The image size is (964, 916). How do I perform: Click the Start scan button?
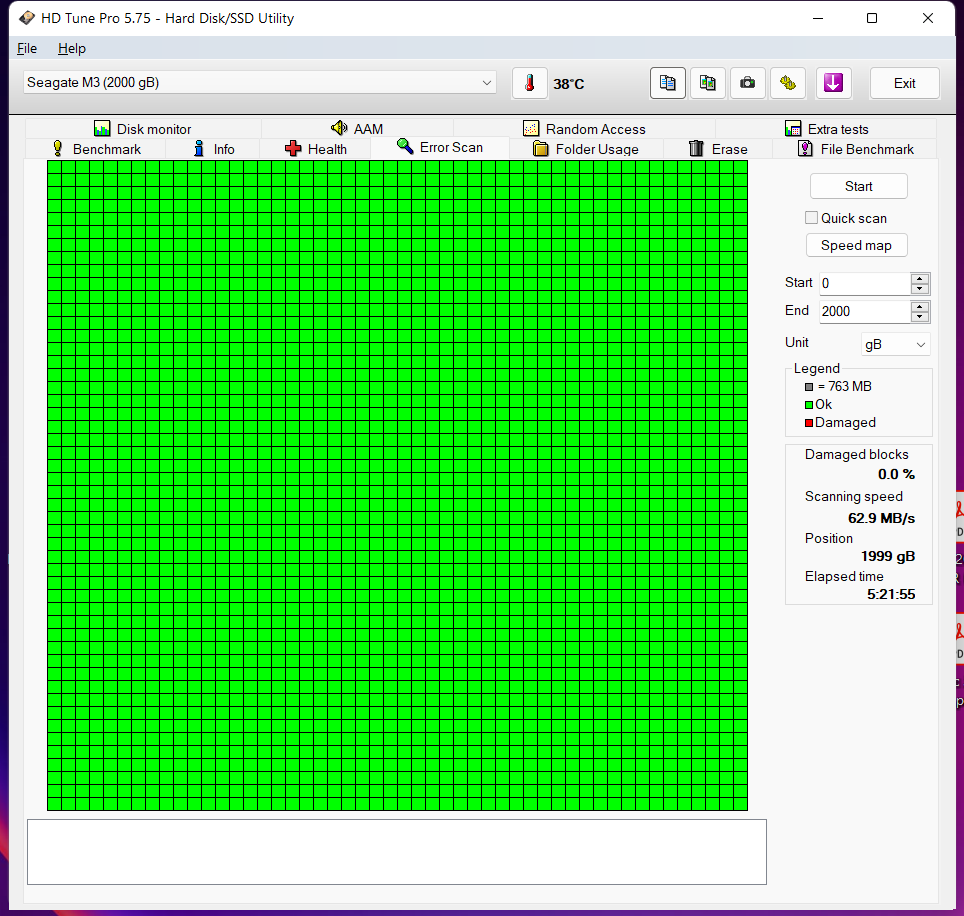tap(859, 186)
